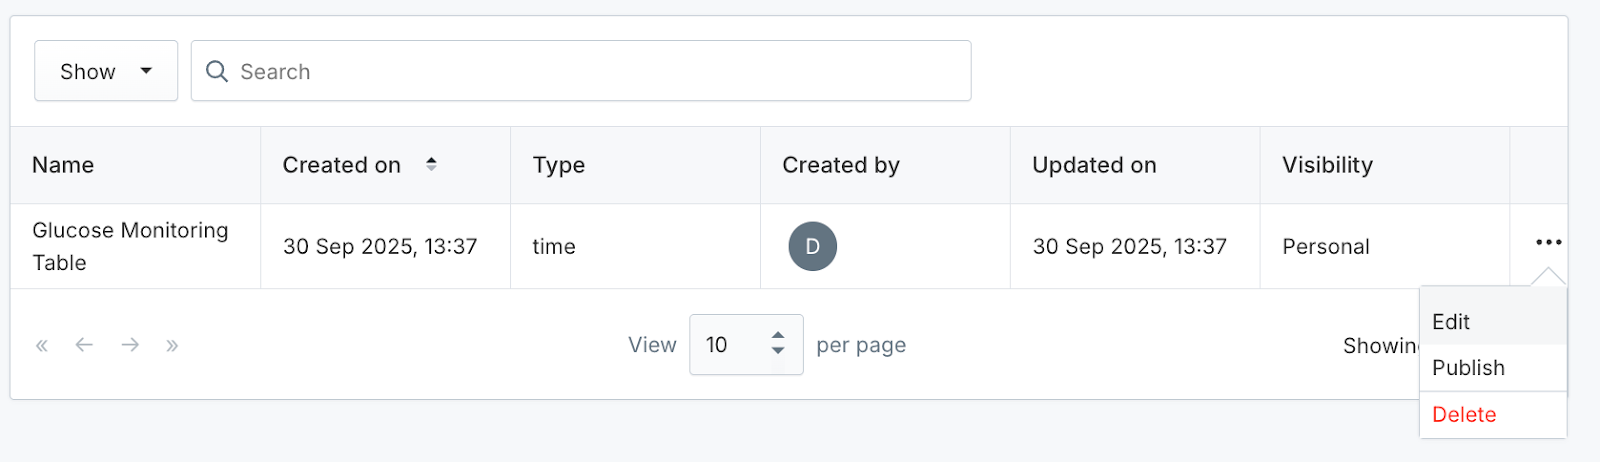This screenshot has height=462, width=1600.
Task: Click the Type column header
Action: pyautogui.click(x=559, y=165)
